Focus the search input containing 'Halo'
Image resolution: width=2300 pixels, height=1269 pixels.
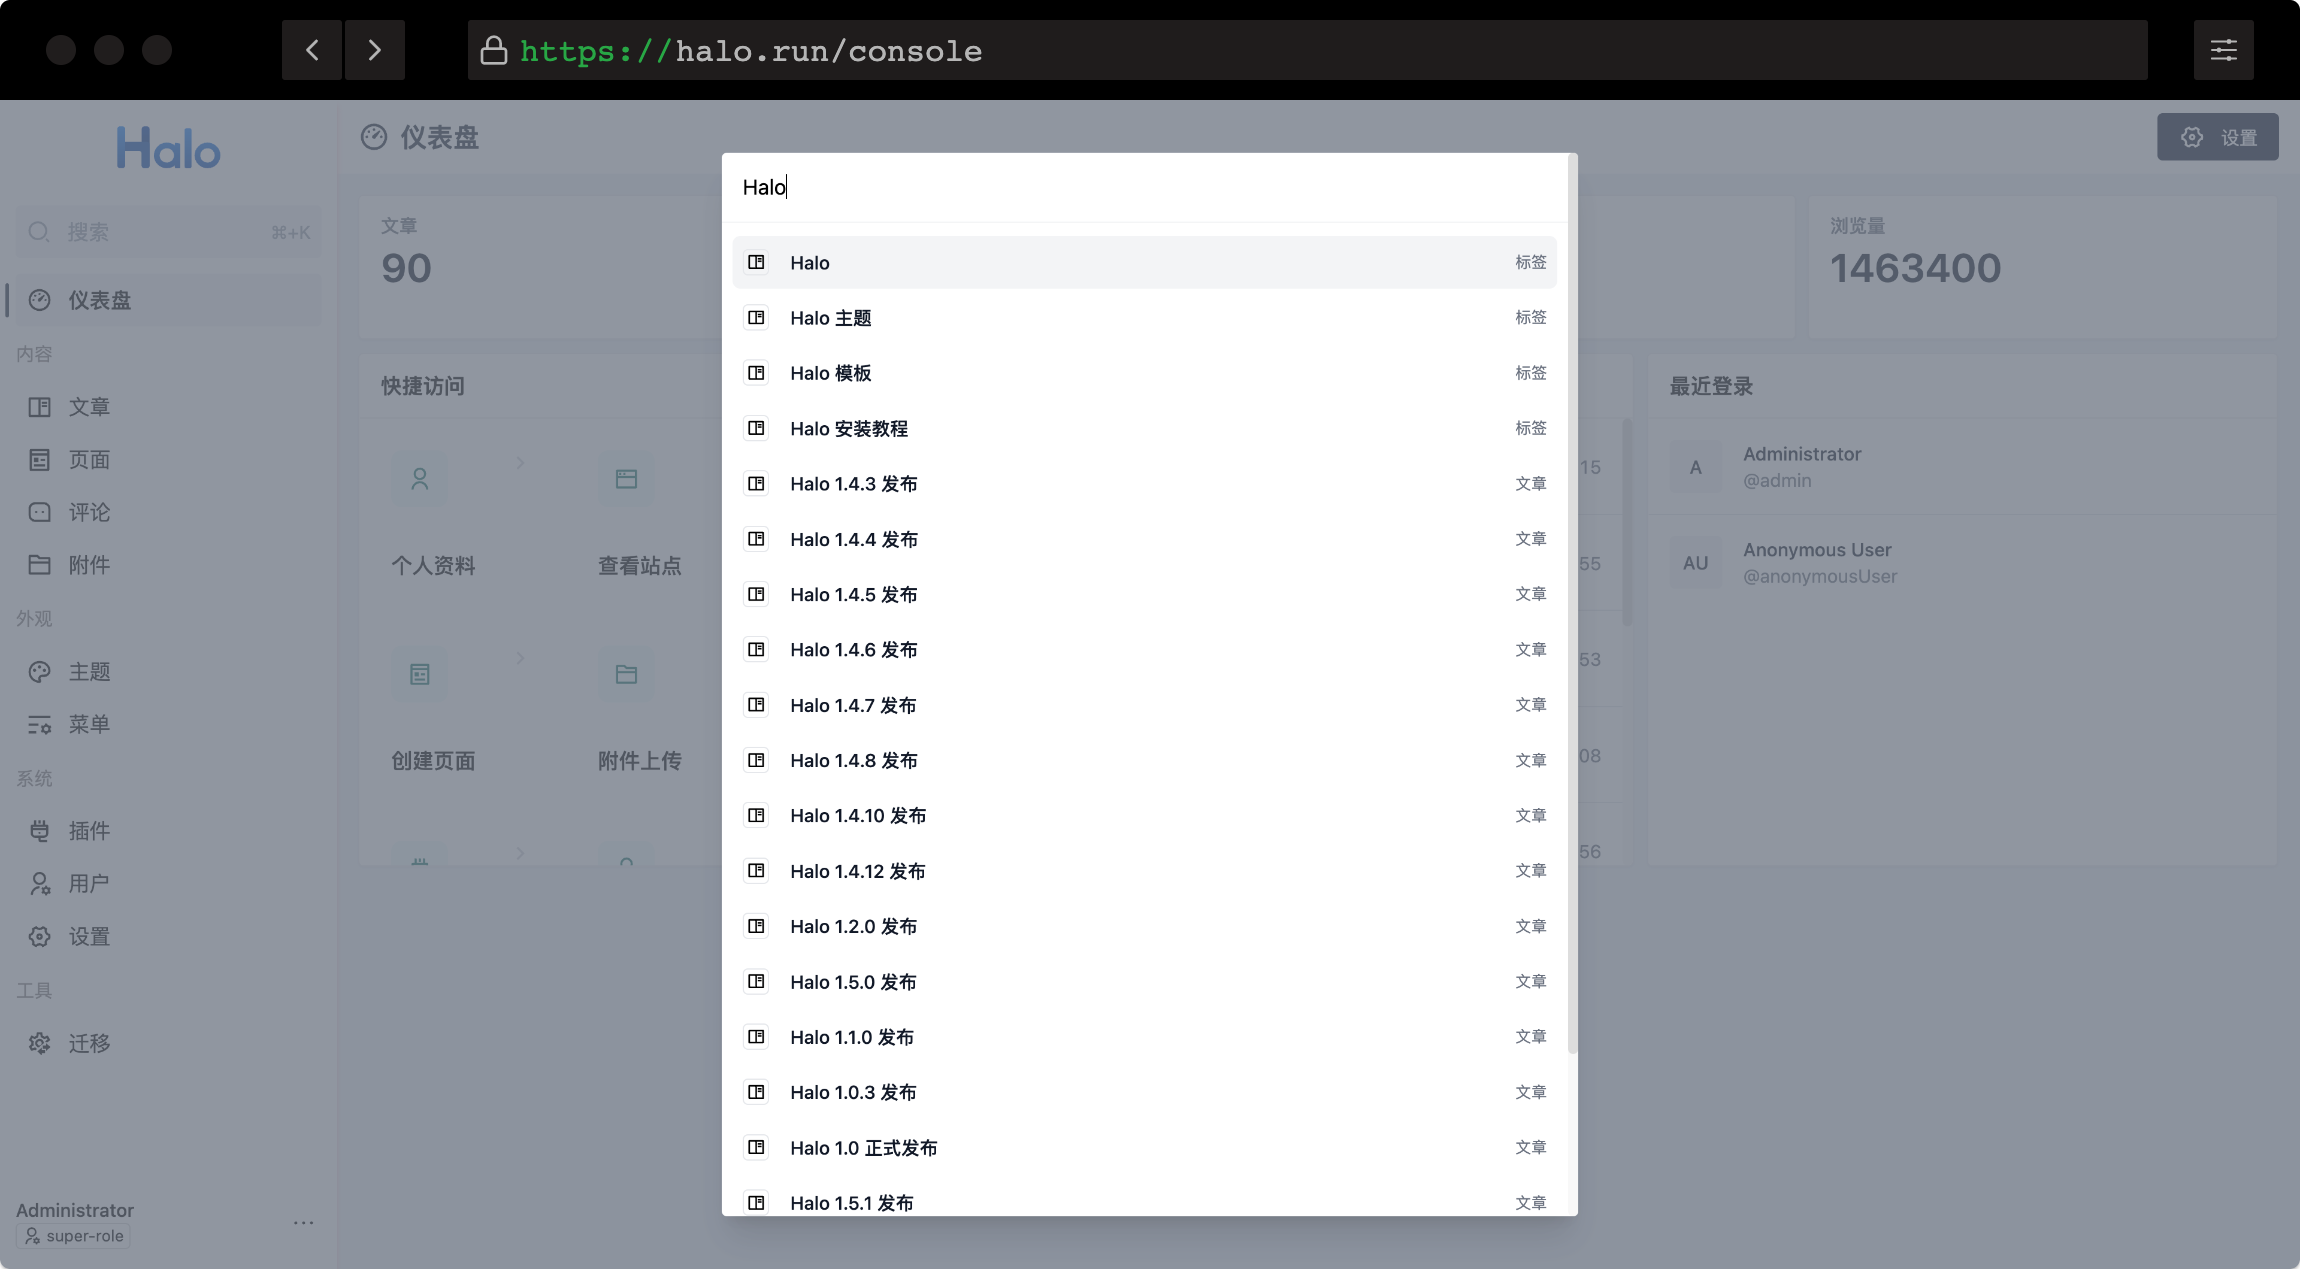click(x=1144, y=187)
